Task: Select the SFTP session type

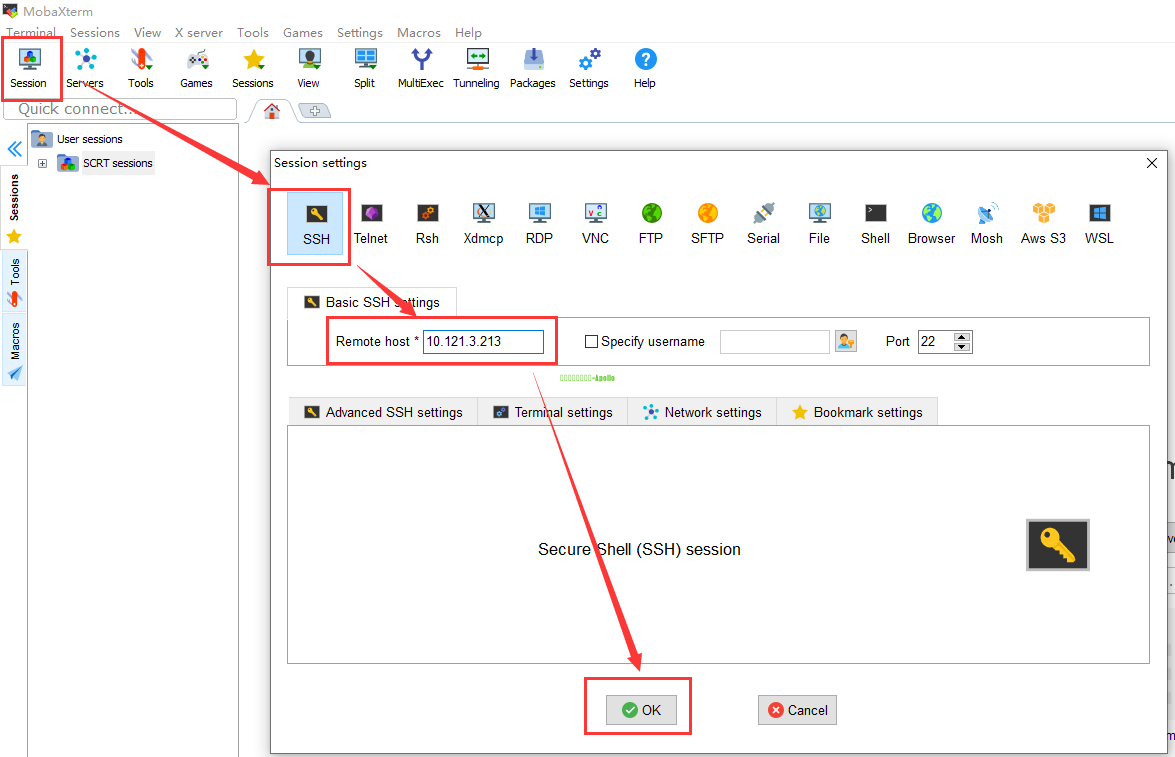Action: point(707,224)
